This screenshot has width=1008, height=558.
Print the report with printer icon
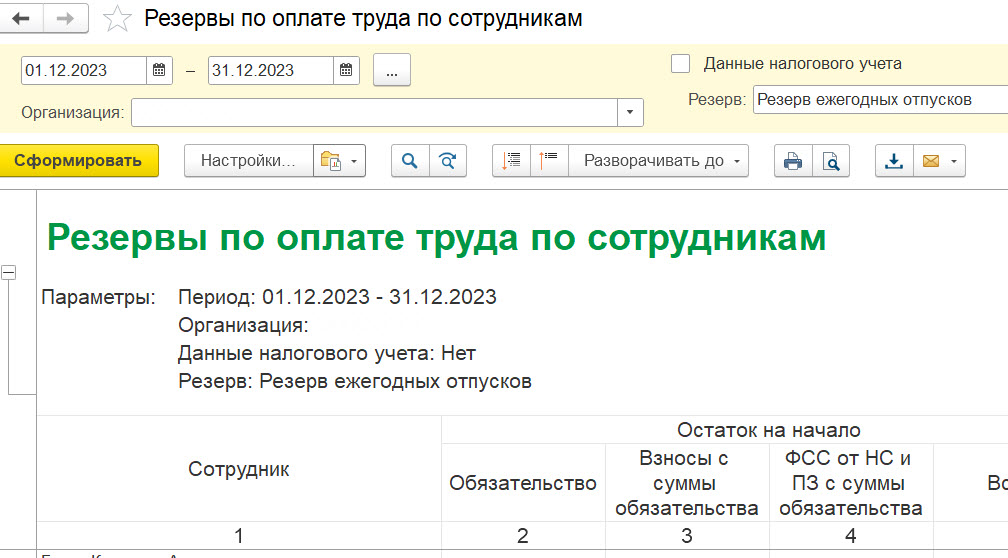793,160
